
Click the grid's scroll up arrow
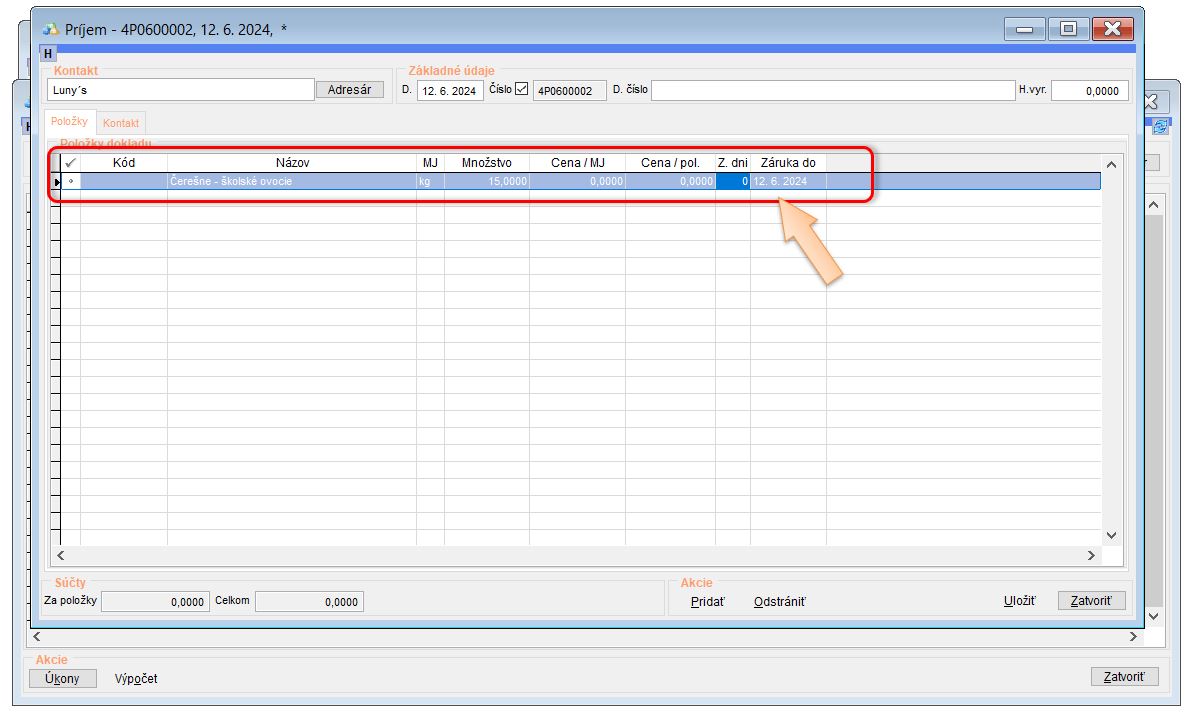coord(1111,164)
